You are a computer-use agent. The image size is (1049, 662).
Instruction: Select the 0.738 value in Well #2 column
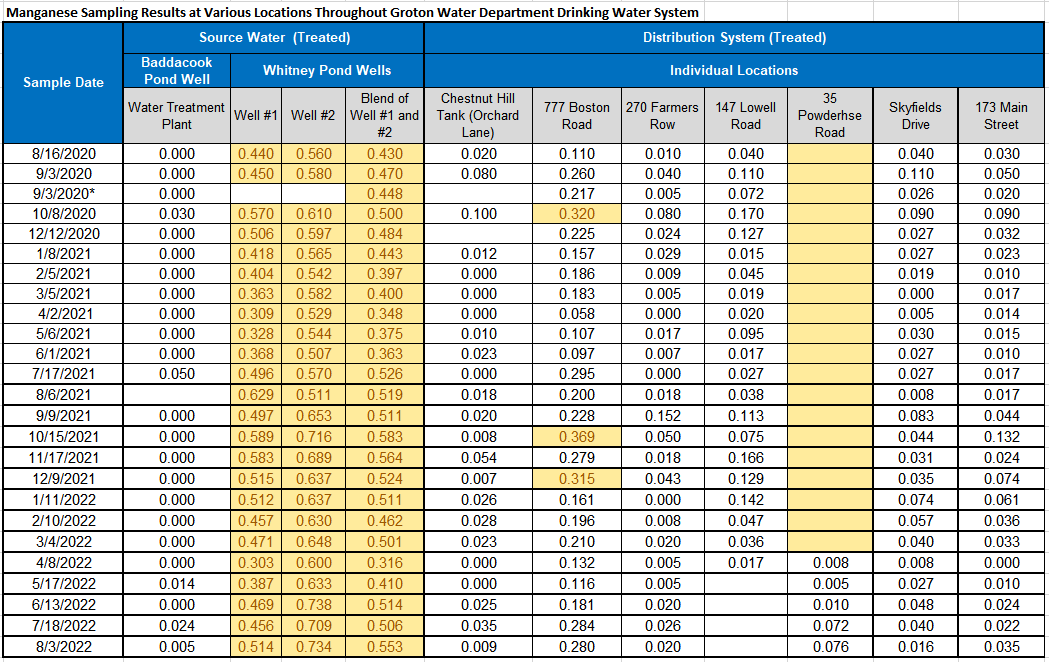pyautogui.click(x=312, y=605)
